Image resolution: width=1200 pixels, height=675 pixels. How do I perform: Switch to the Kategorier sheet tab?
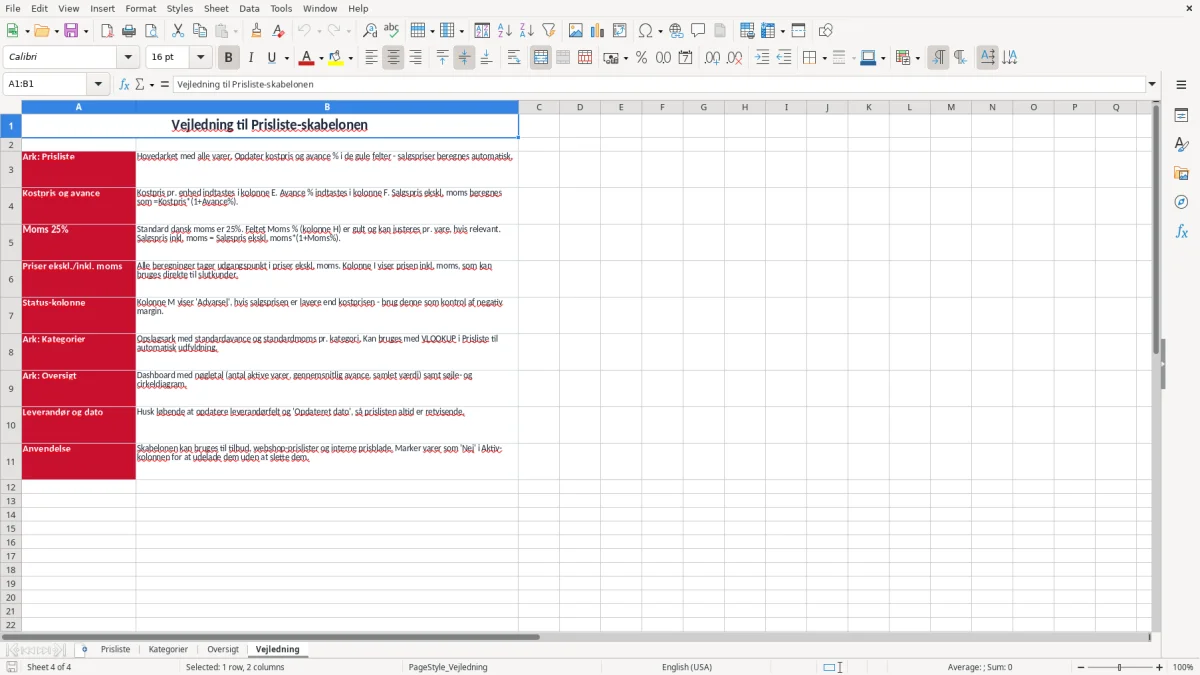click(168, 649)
